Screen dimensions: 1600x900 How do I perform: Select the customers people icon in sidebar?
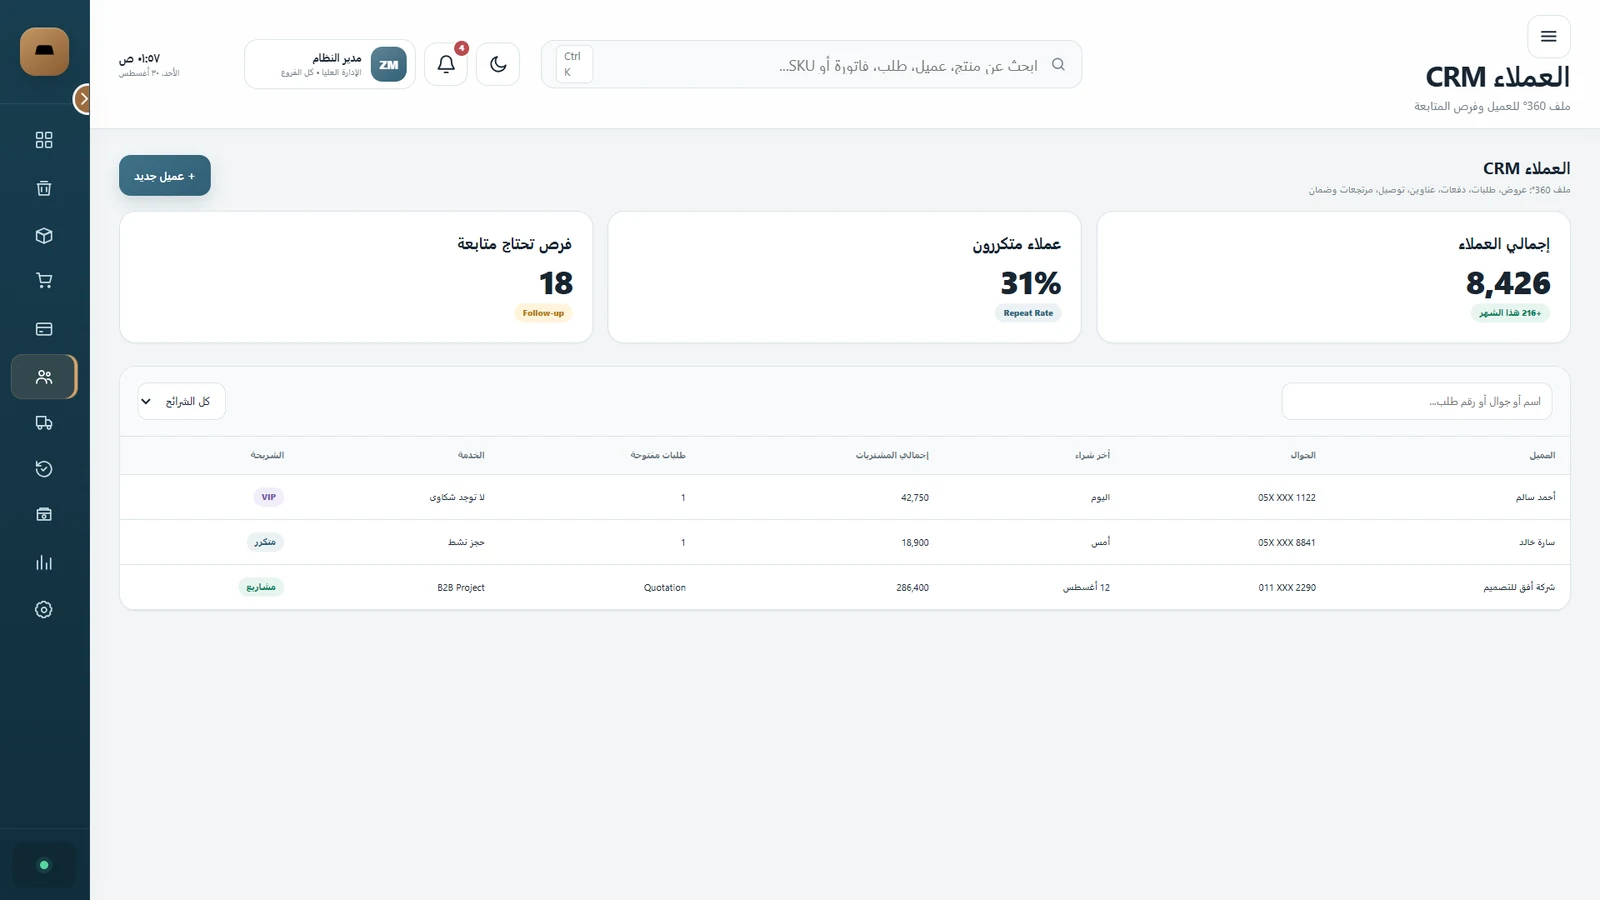click(44, 377)
